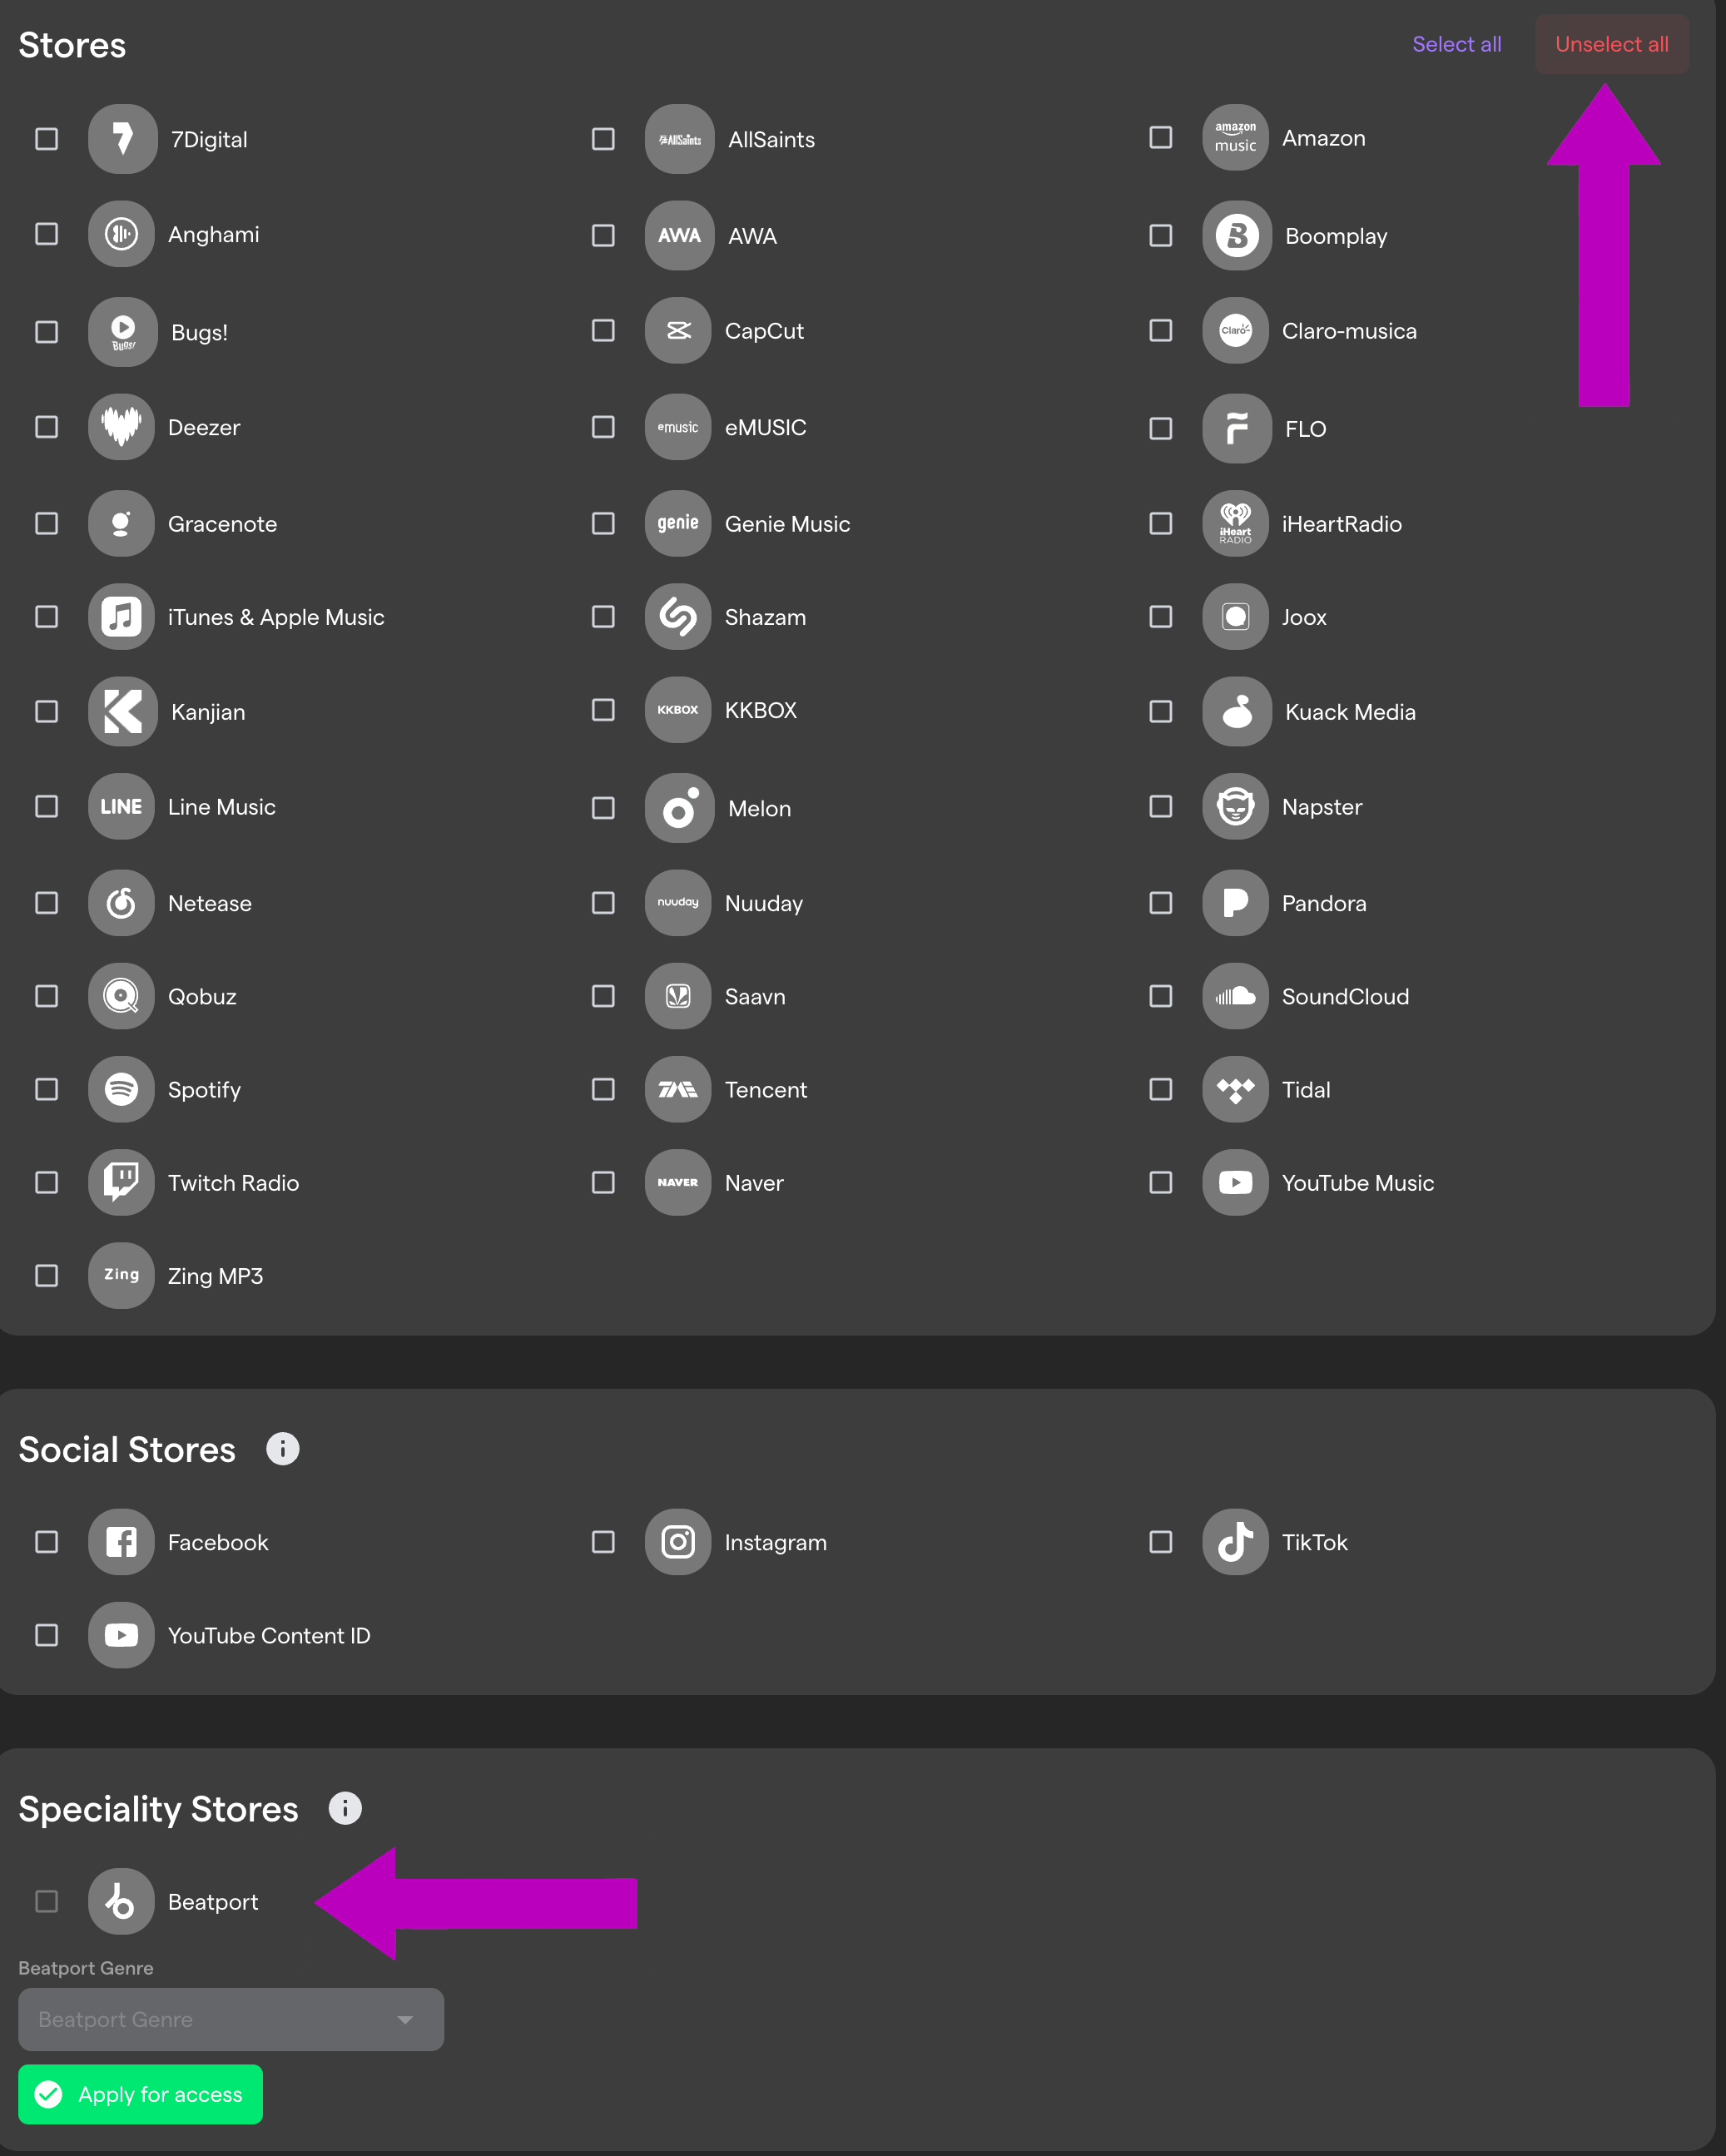Click the Shazam store icon
Image resolution: width=1726 pixels, height=2156 pixels.
678,617
